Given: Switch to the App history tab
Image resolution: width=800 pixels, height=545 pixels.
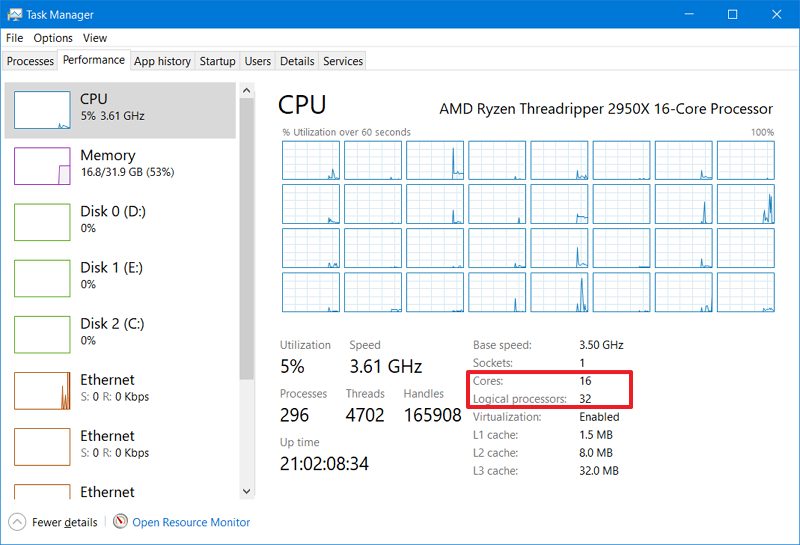Looking at the screenshot, I should tap(162, 61).
